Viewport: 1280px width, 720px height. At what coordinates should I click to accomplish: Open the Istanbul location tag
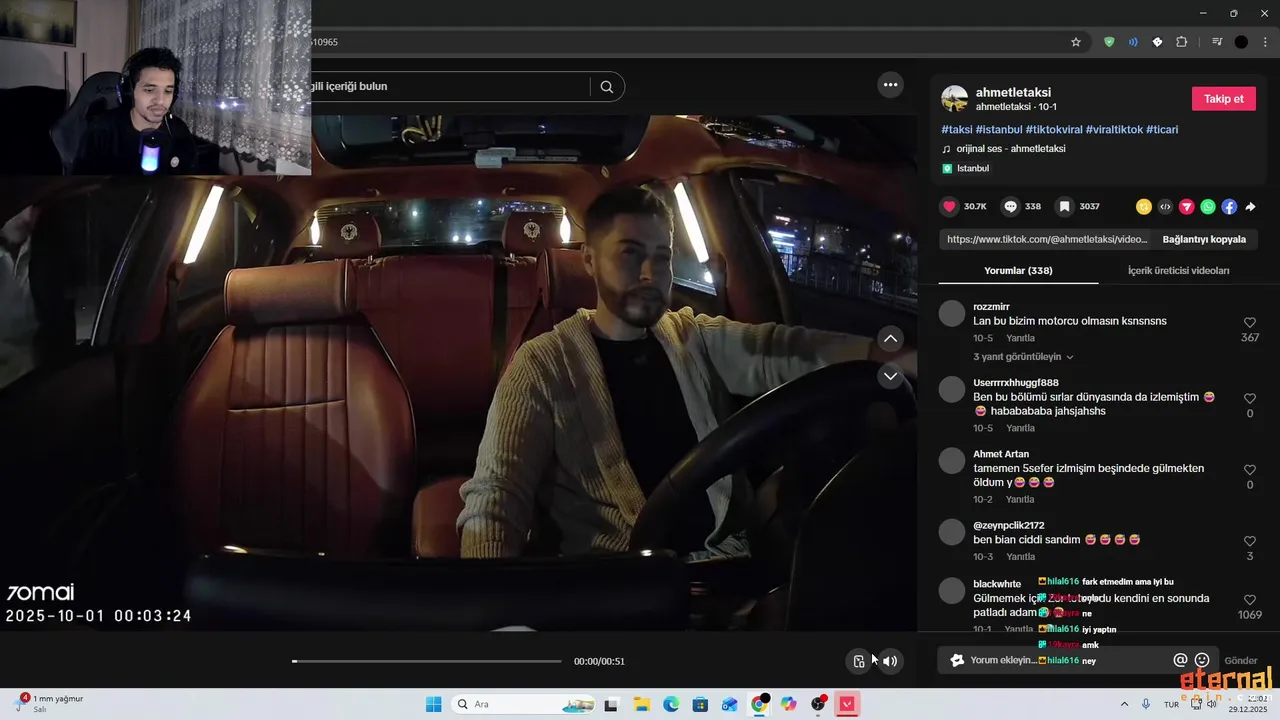pos(972,169)
